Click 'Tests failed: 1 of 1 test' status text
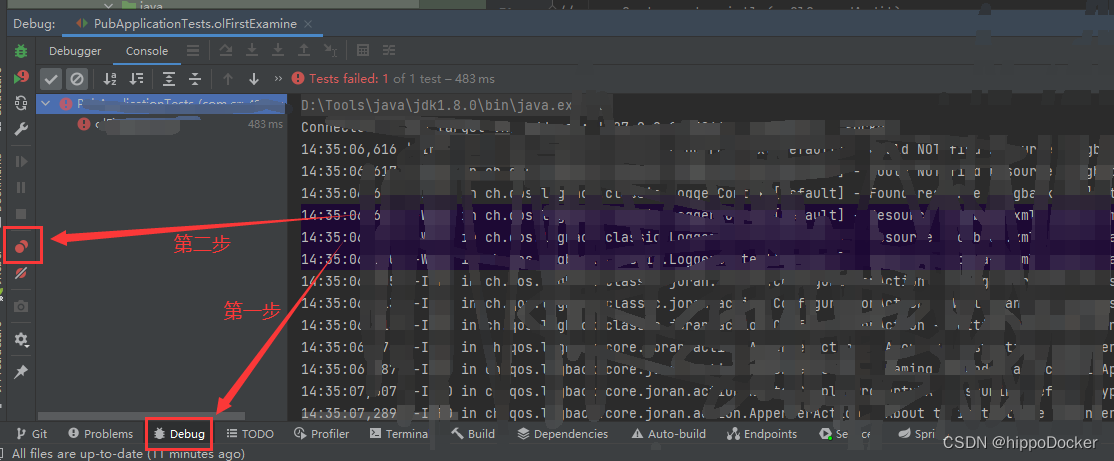Viewport: 1114px width, 461px height. 392,79
